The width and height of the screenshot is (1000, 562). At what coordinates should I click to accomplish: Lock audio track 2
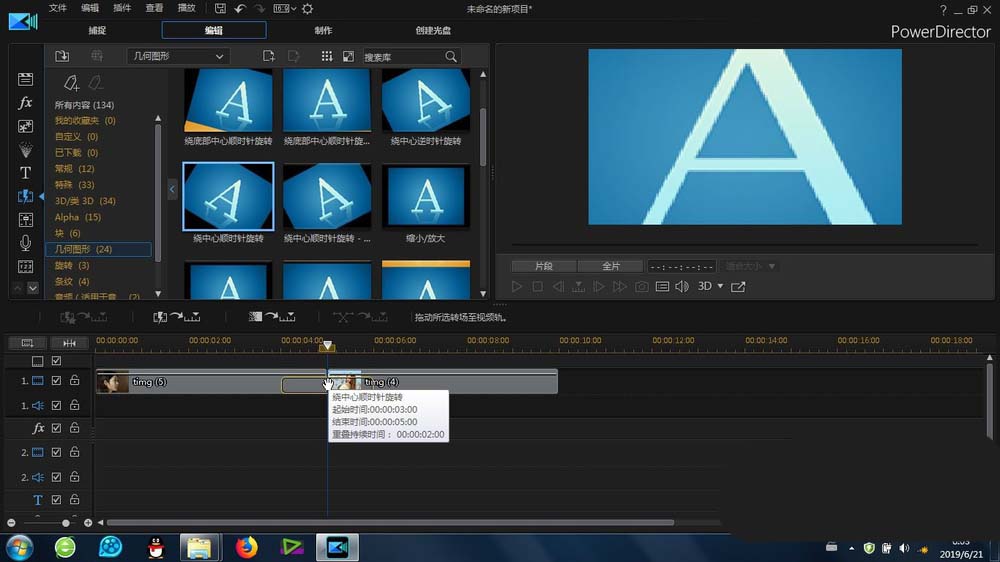(75, 477)
